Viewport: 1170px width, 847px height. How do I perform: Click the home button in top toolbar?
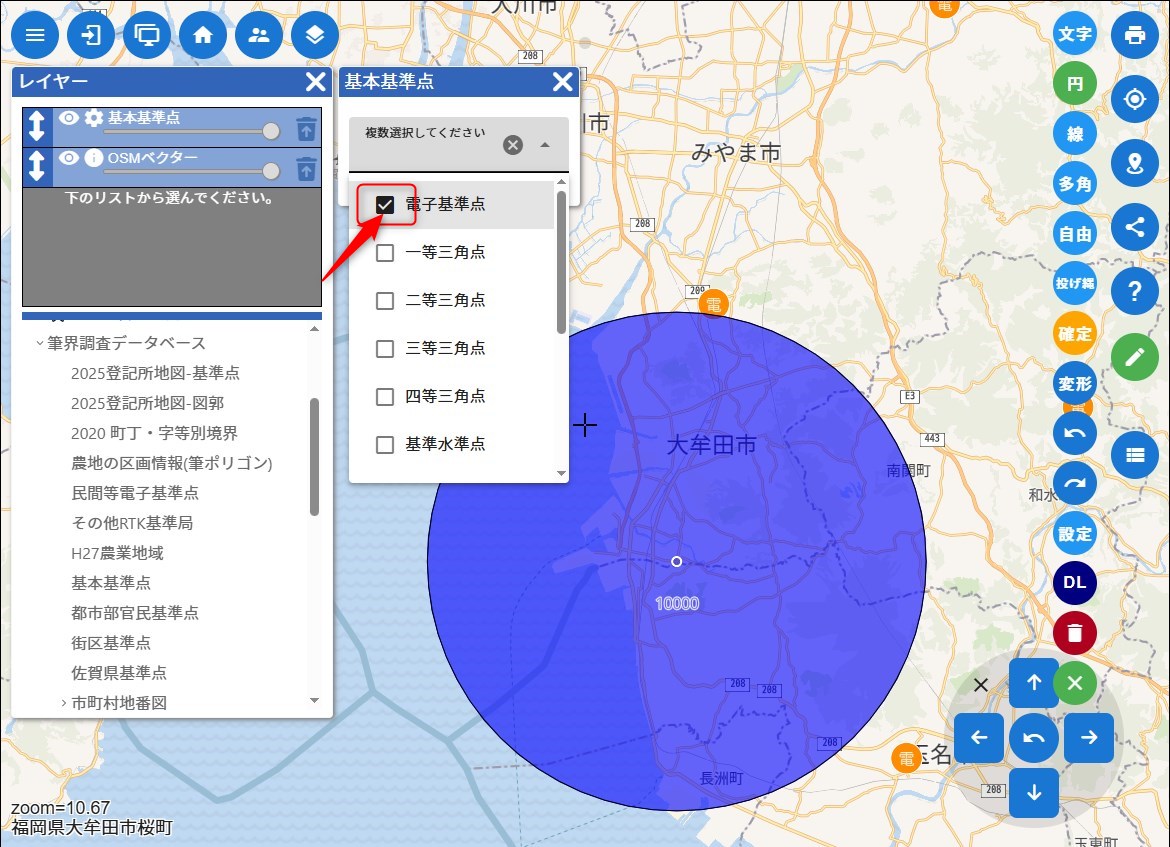[203, 35]
